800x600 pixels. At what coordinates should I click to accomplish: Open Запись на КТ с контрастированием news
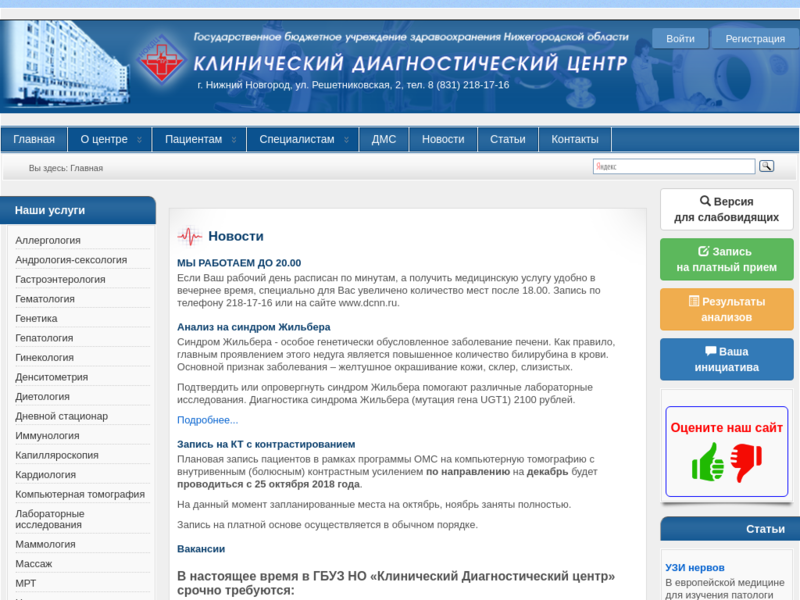[x=266, y=444]
